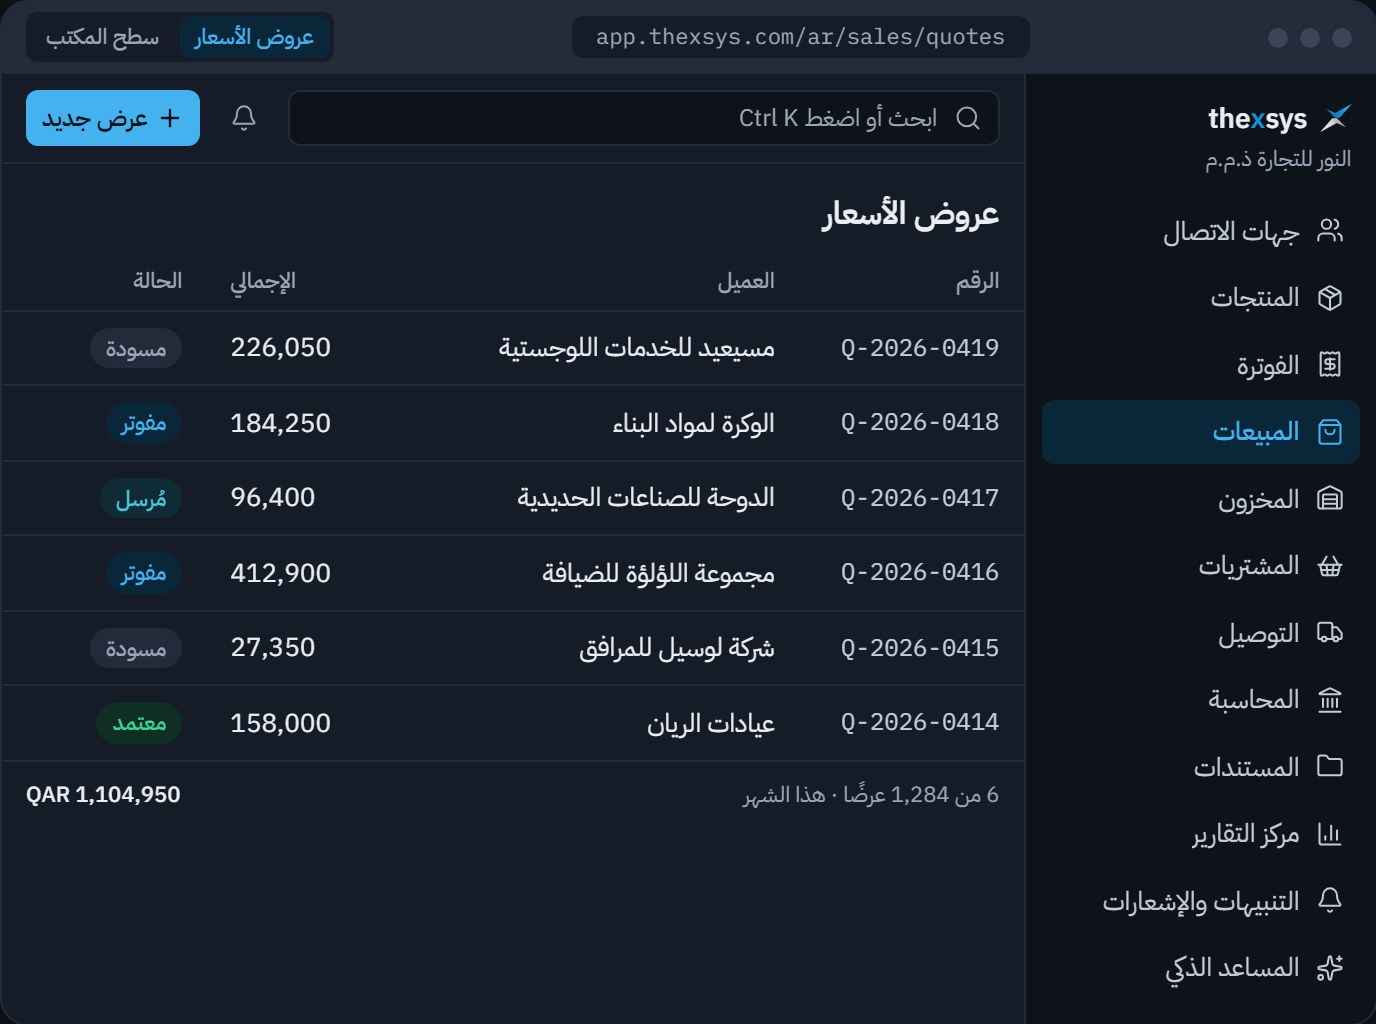Click the المستندات folder icon in the sidebar
Image resolution: width=1376 pixels, height=1024 pixels.
point(1330,767)
